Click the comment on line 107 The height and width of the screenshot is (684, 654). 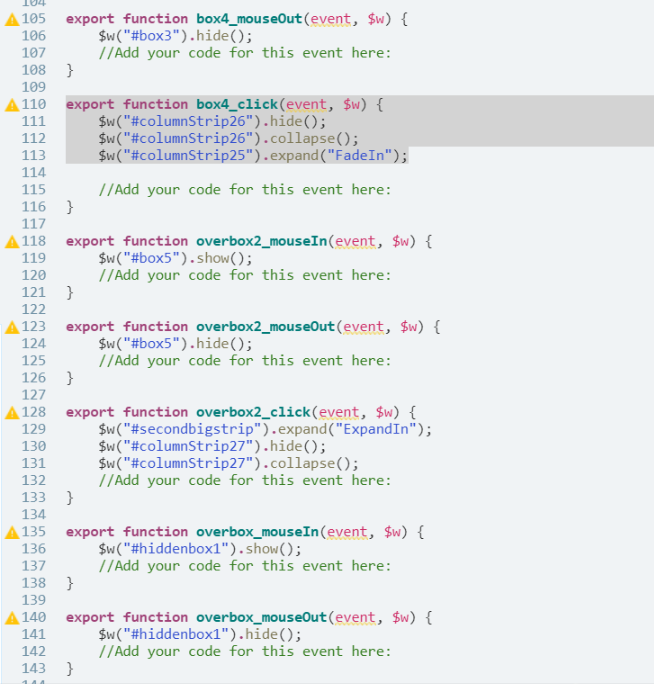[245, 53]
